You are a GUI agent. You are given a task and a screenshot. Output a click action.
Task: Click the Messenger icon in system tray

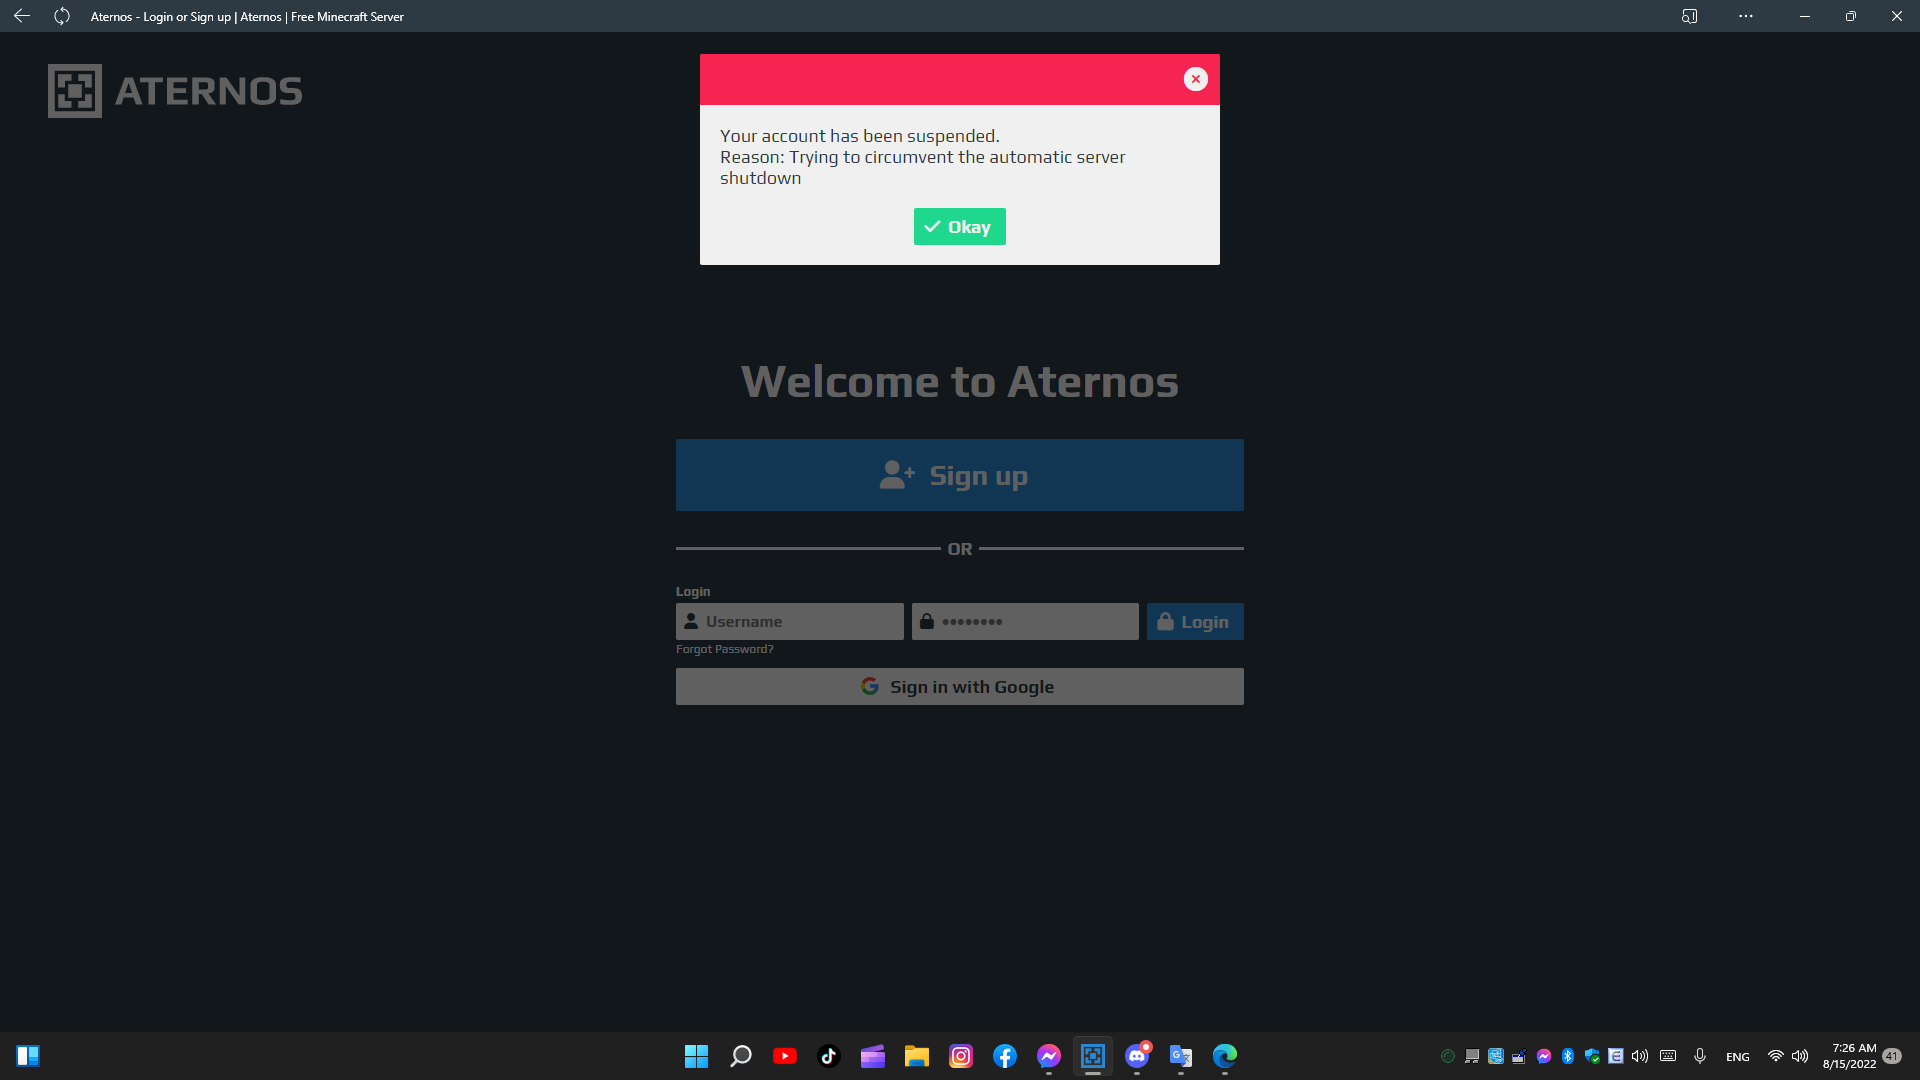[1544, 1056]
